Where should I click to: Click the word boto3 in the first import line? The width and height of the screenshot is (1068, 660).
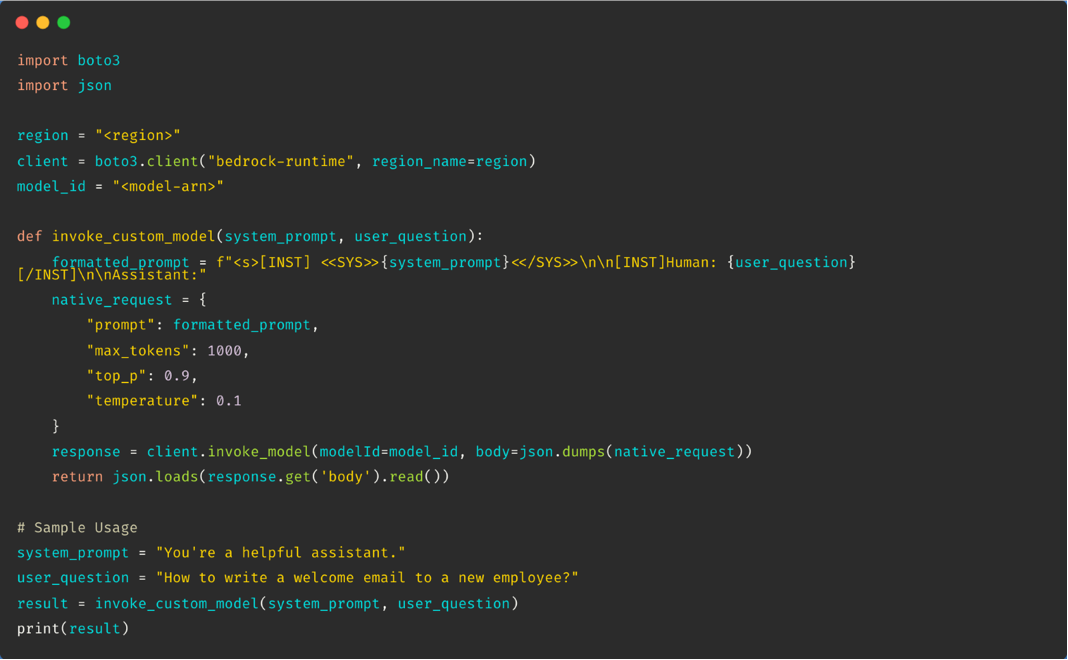[99, 60]
